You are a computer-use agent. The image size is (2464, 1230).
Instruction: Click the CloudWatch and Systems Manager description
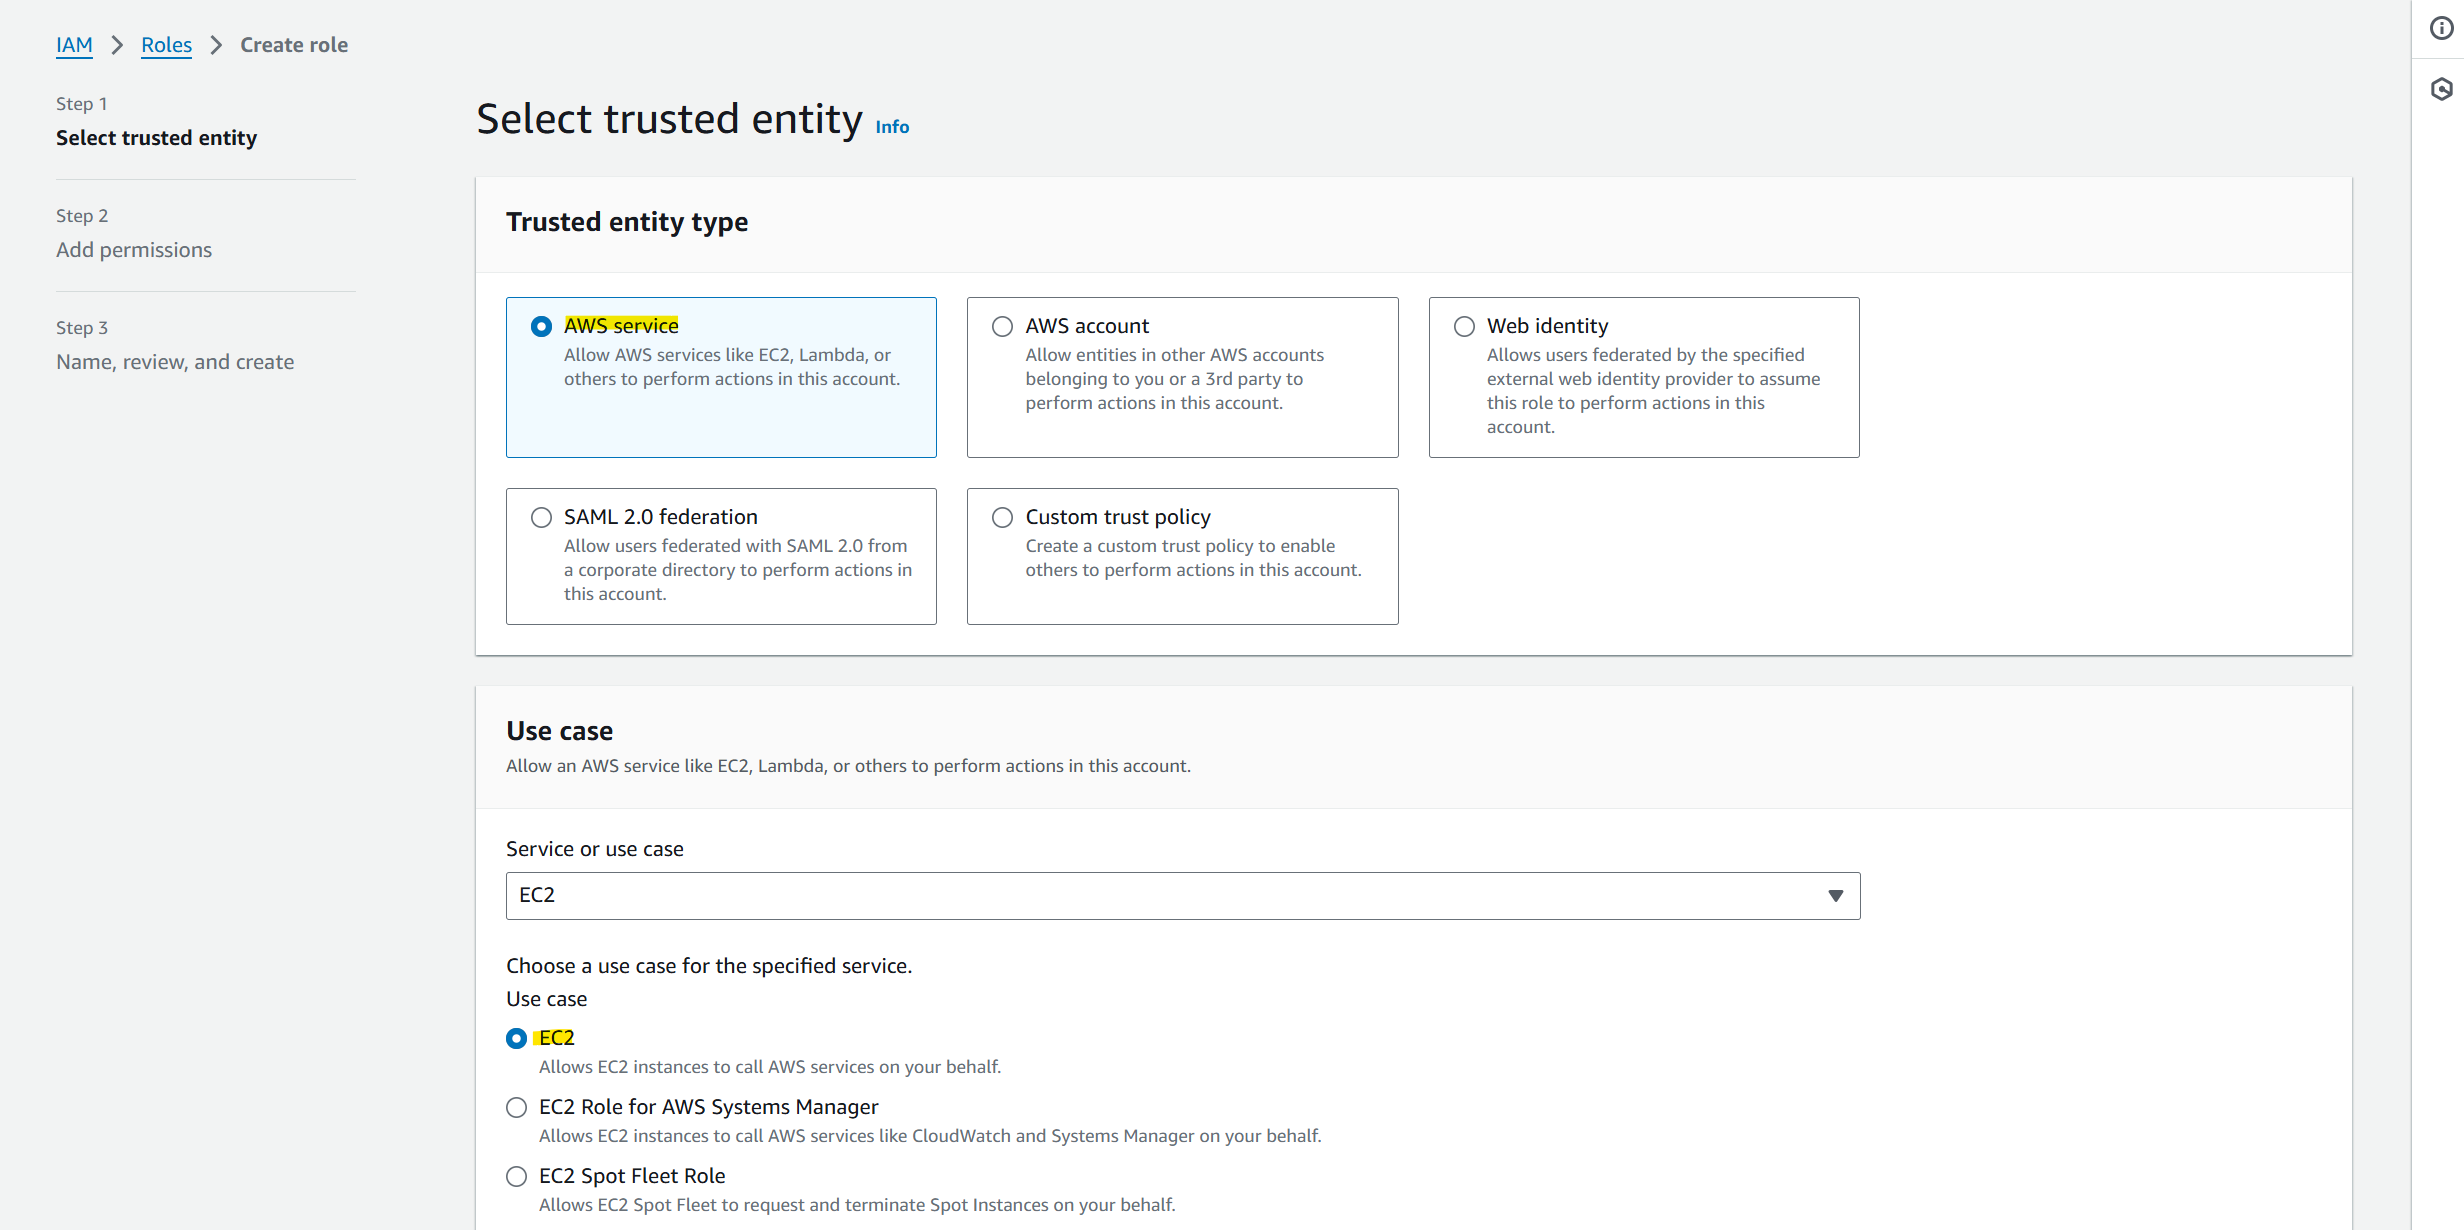click(x=930, y=1136)
